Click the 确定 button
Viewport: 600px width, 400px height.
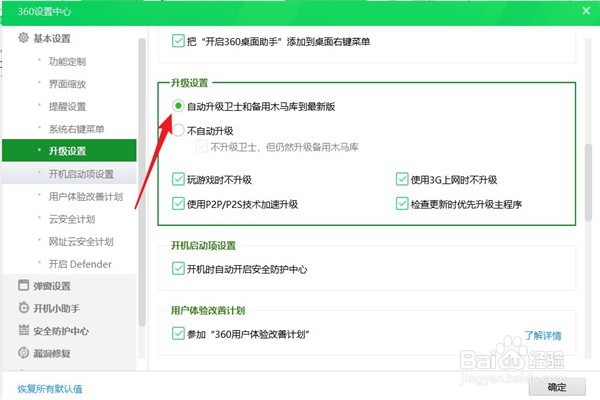[x=557, y=387]
